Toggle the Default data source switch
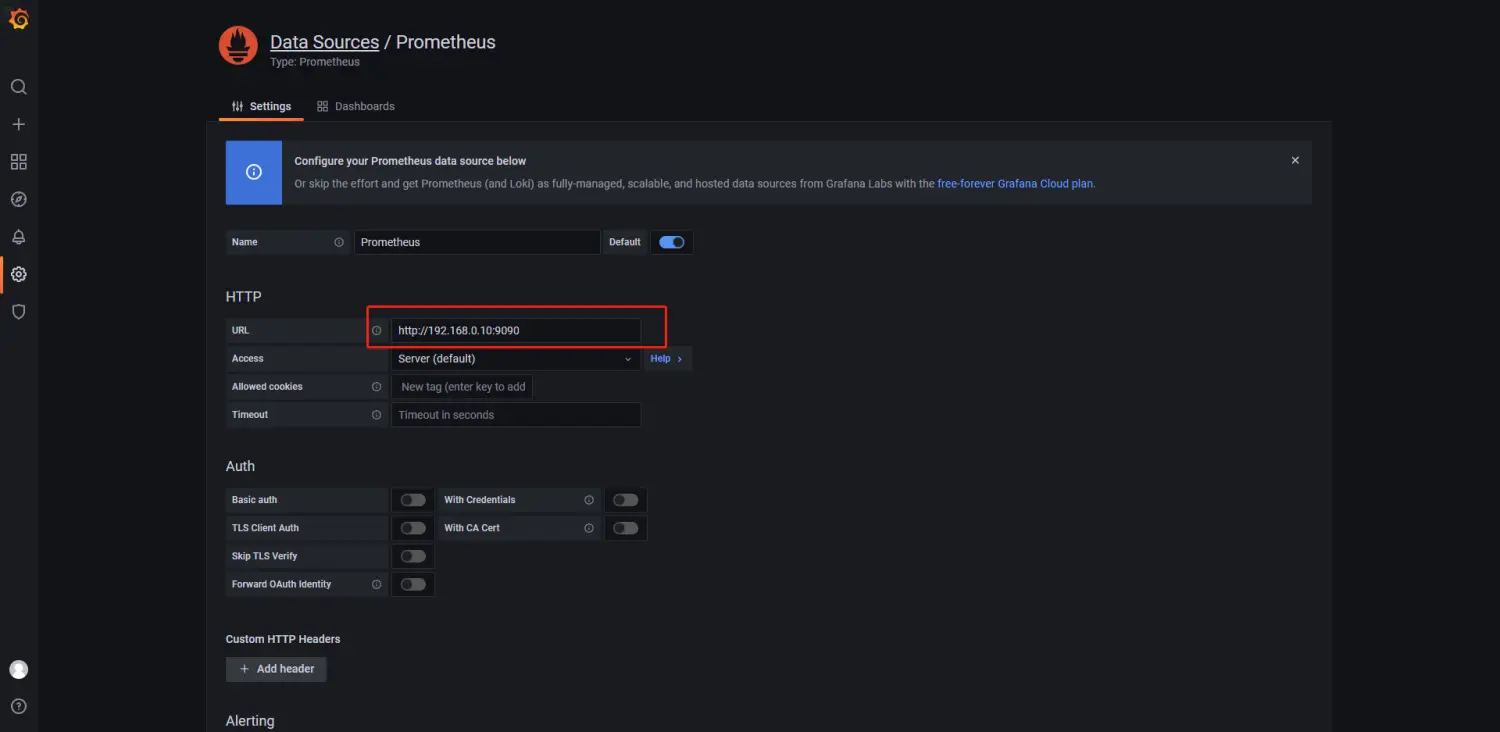Viewport: 1500px width, 732px height. (672, 242)
